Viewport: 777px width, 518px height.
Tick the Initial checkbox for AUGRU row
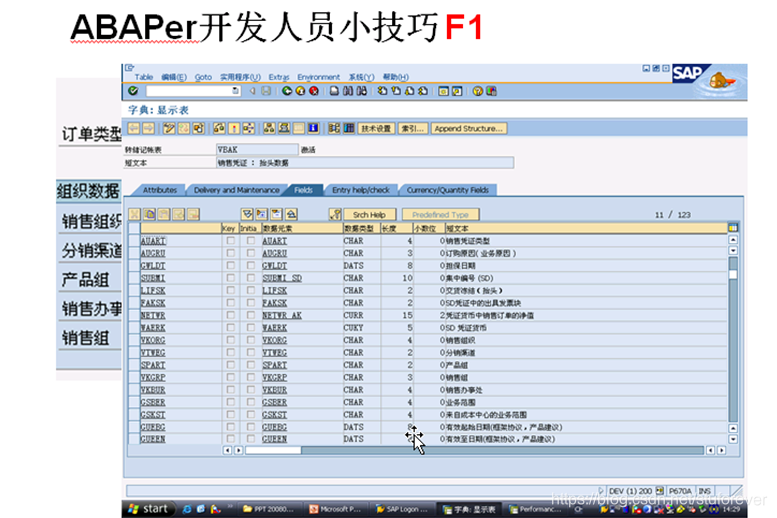[251, 253]
